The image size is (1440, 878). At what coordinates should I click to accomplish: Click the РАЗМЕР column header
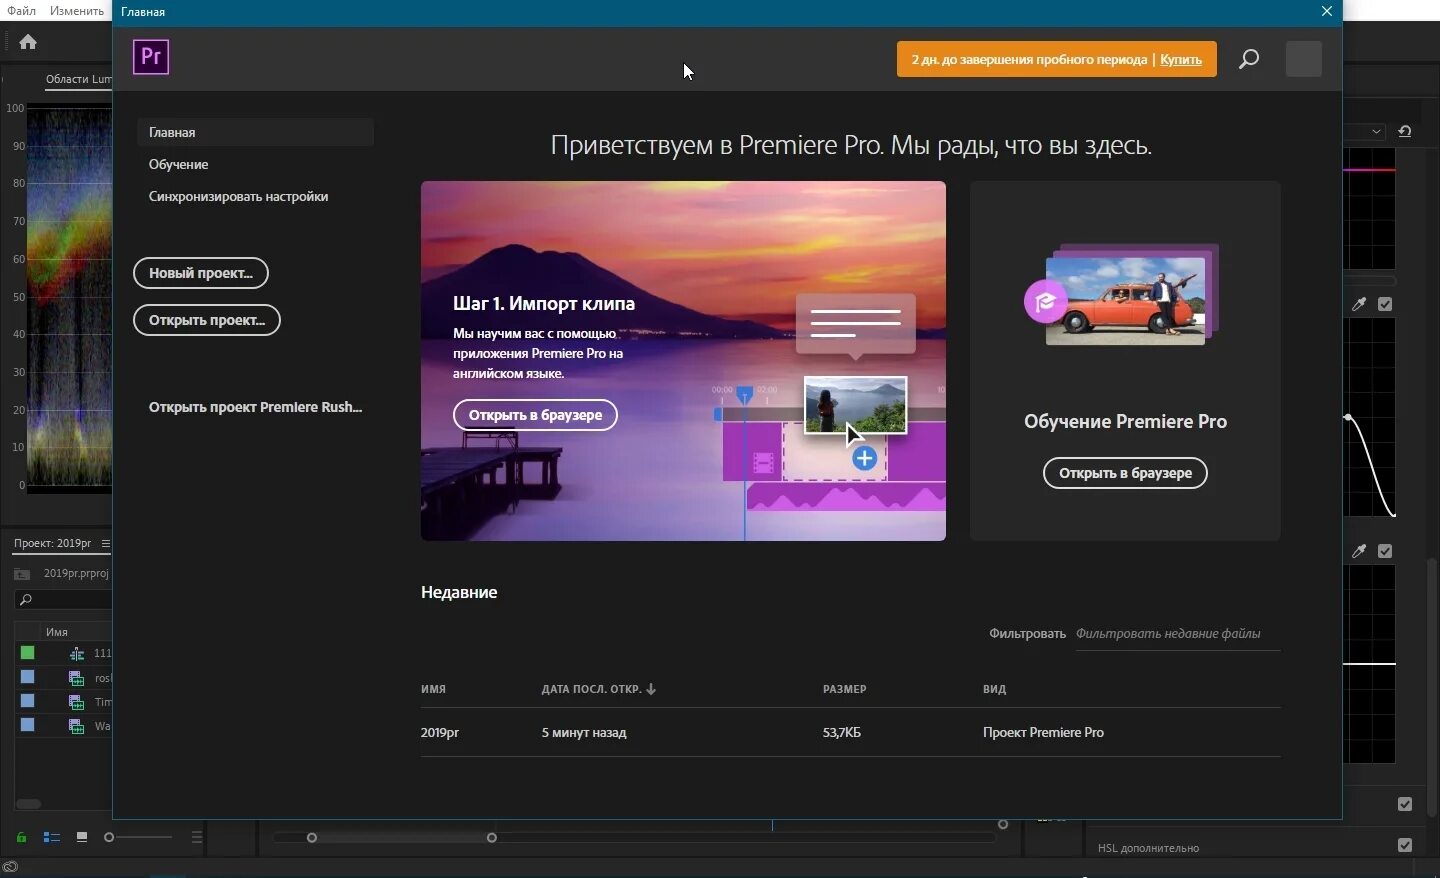845,689
